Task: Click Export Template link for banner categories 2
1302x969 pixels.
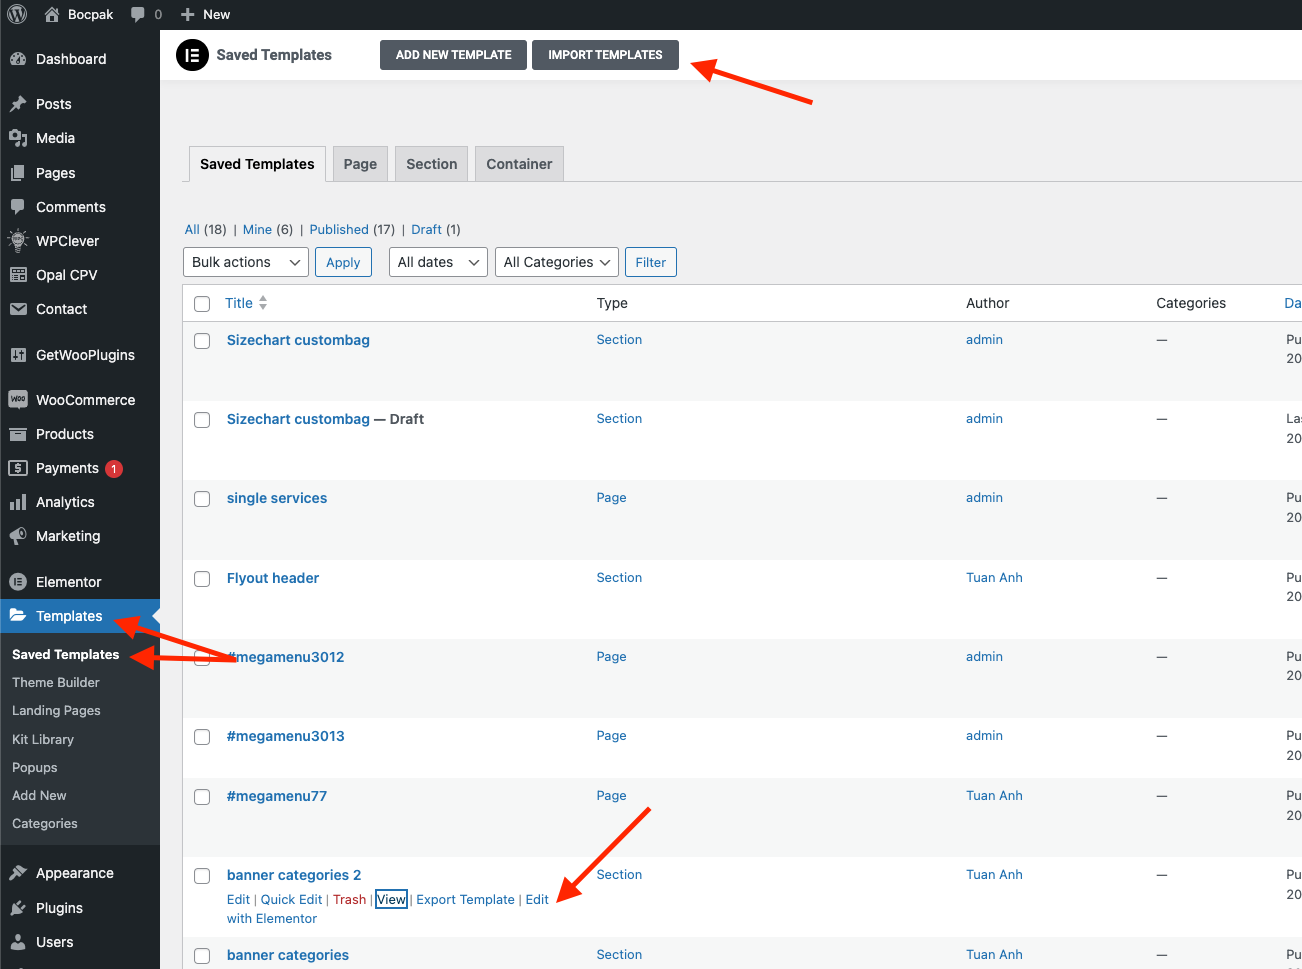Action: [x=465, y=900]
